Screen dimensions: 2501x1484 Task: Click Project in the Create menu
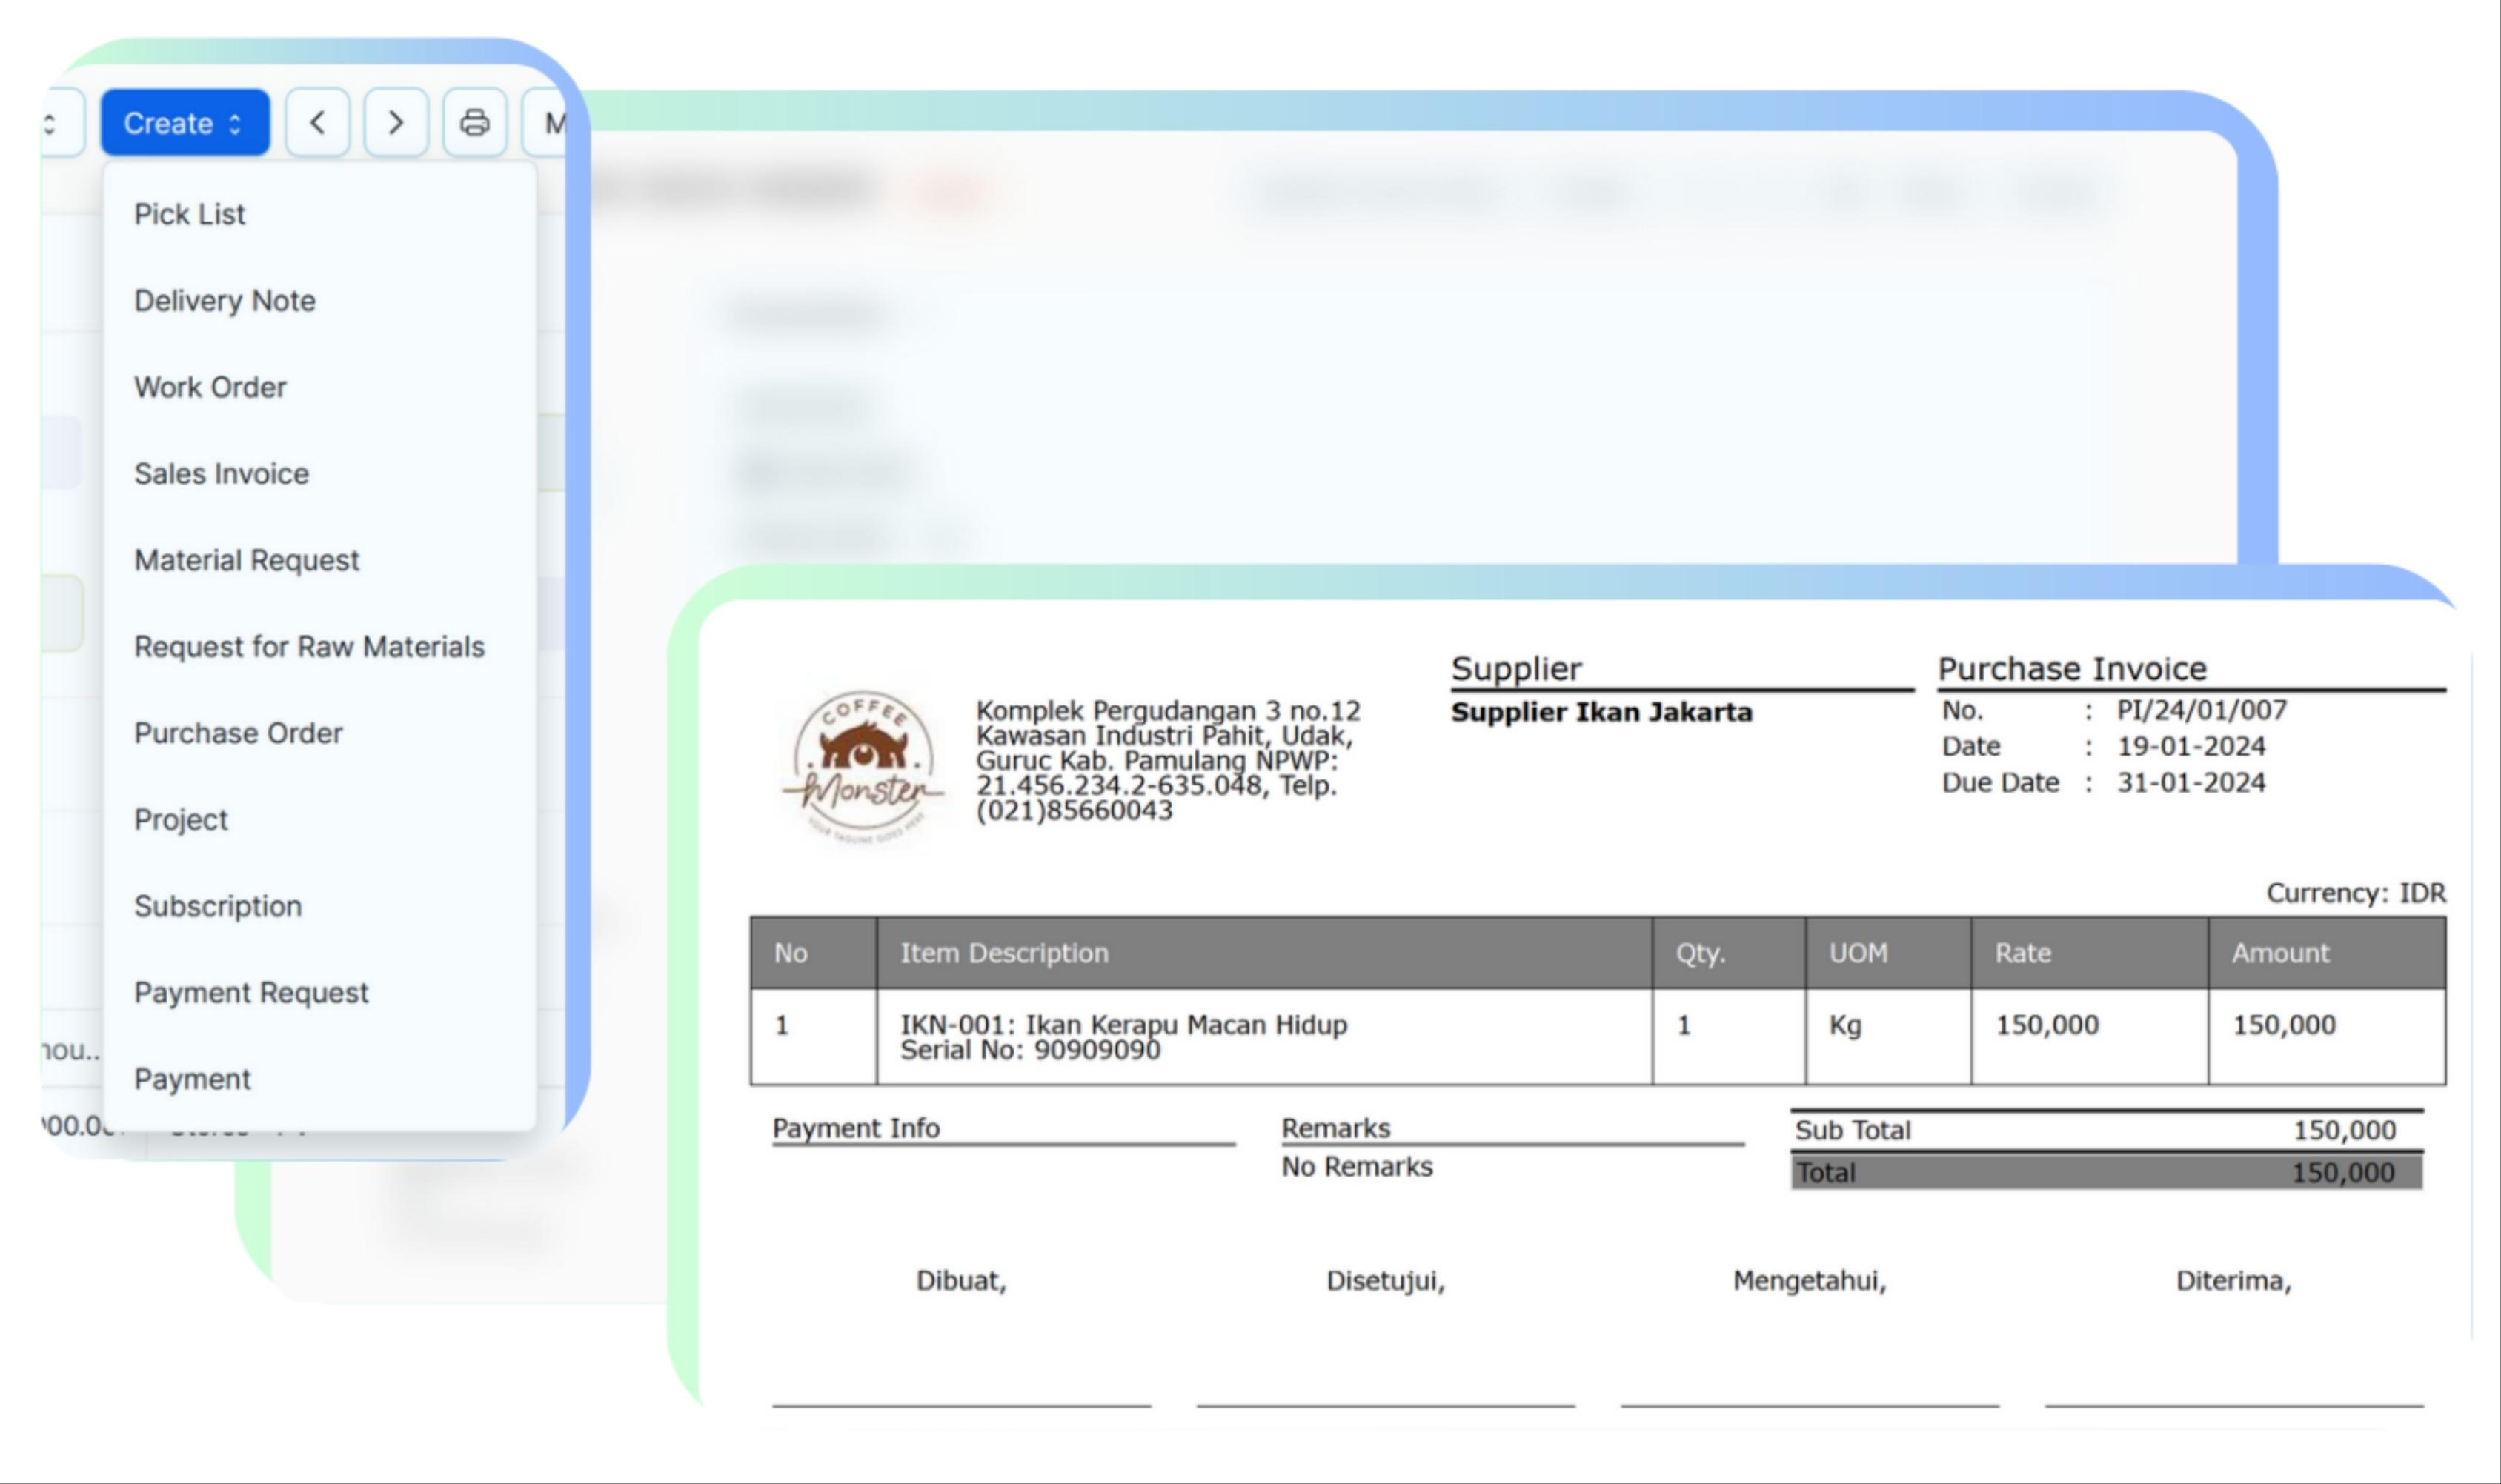181,820
